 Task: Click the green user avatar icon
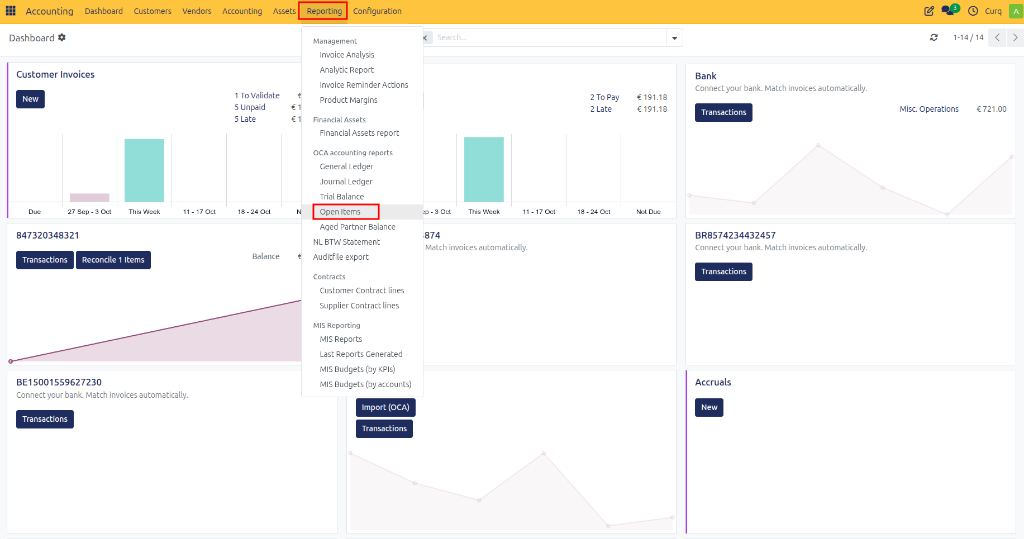click(x=1017, y=11)
